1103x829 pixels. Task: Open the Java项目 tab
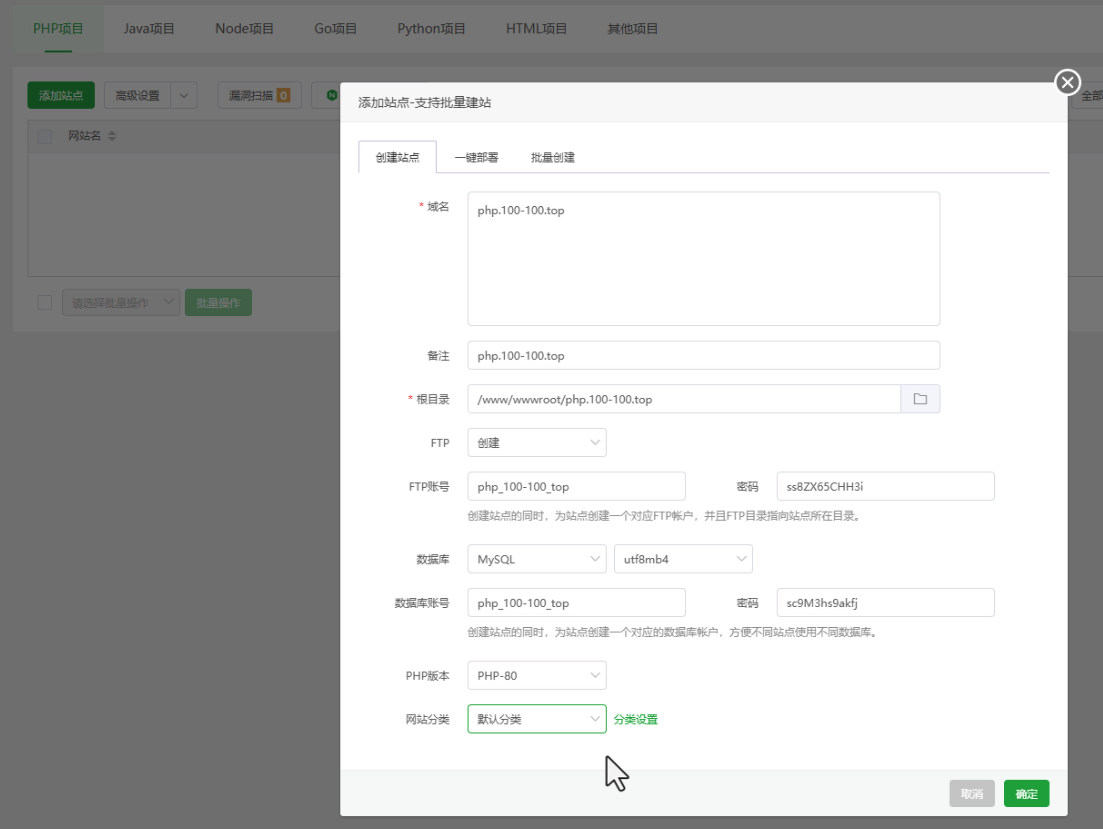click(x=148, y=29)
